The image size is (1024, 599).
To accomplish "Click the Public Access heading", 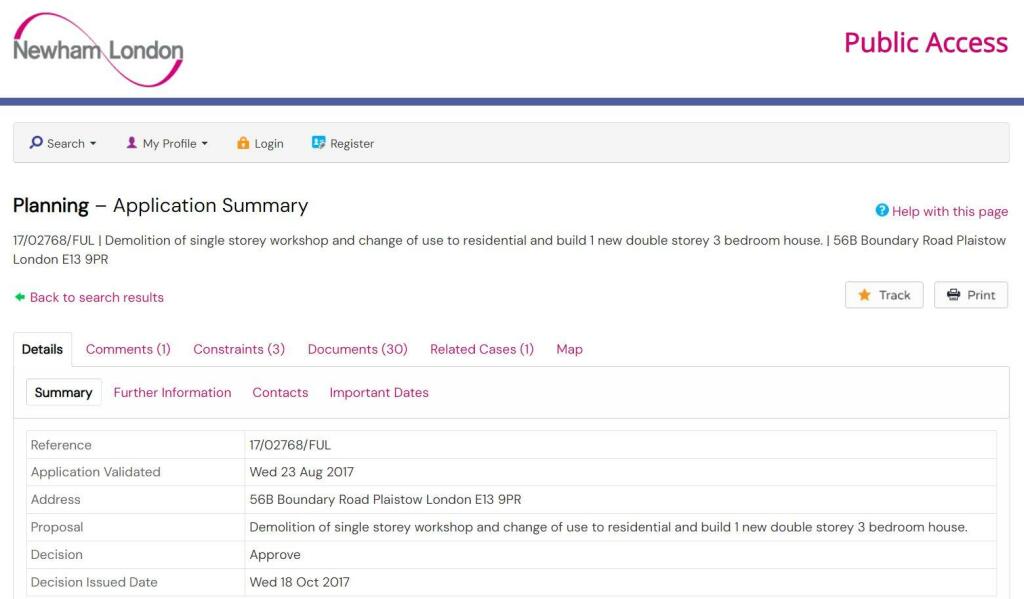I will click(925, 43).
